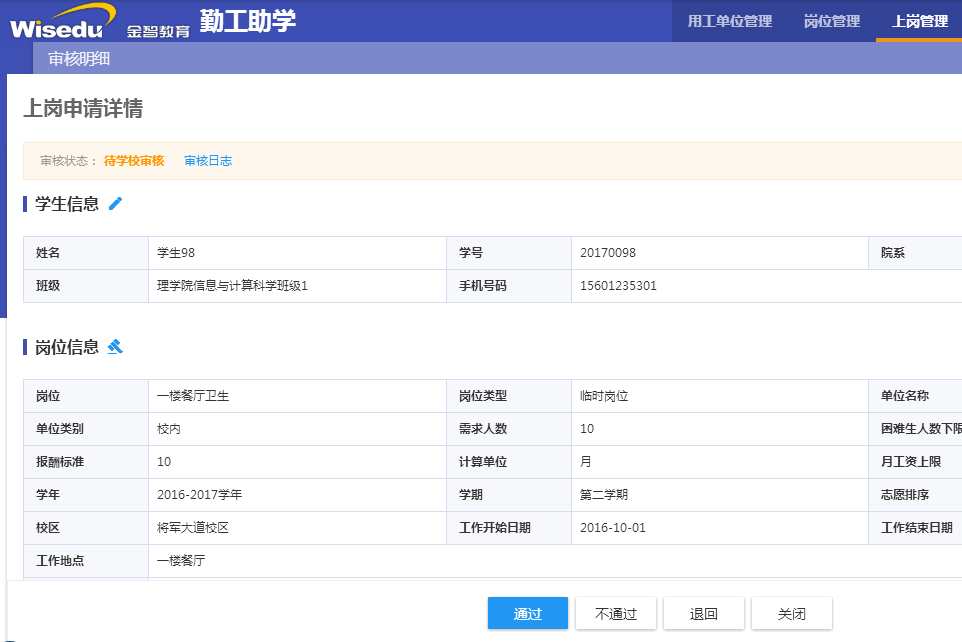The width and height of the screenshot is (962, 642).
Task: Click the start date 2016-10-01
Action: pyautogui.click(x=613, y=528)
